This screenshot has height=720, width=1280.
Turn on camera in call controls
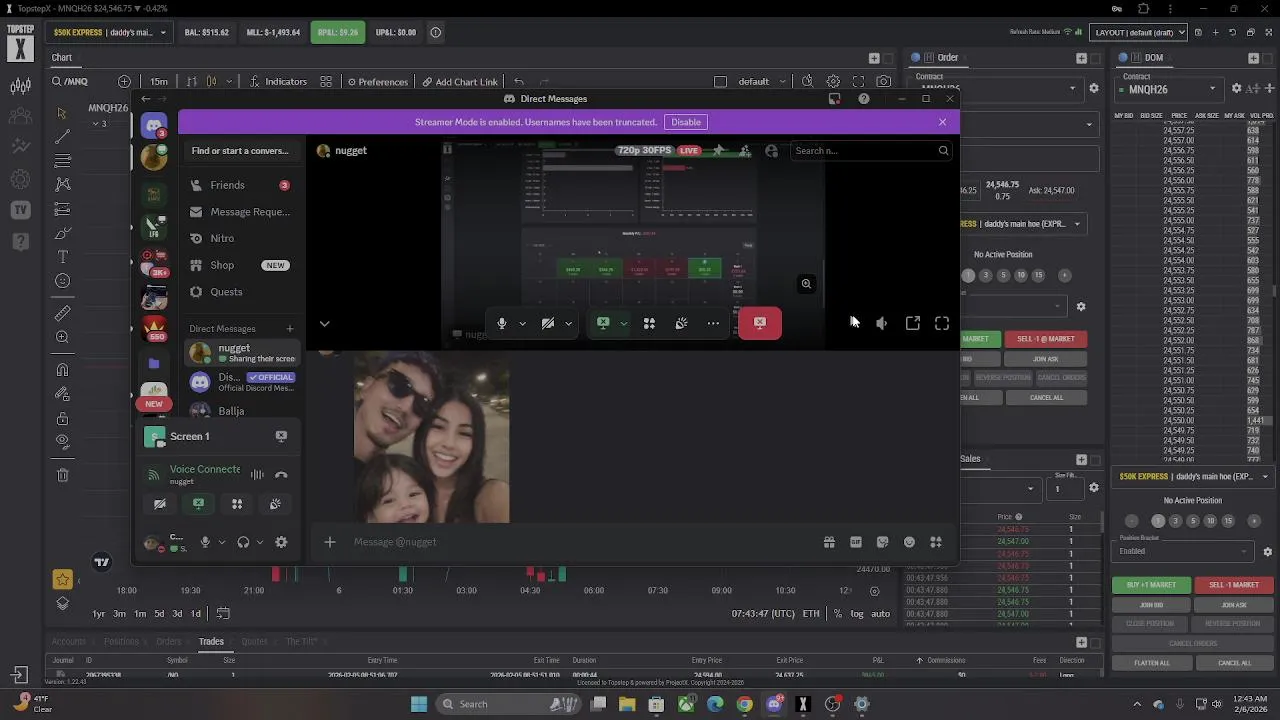548,323
